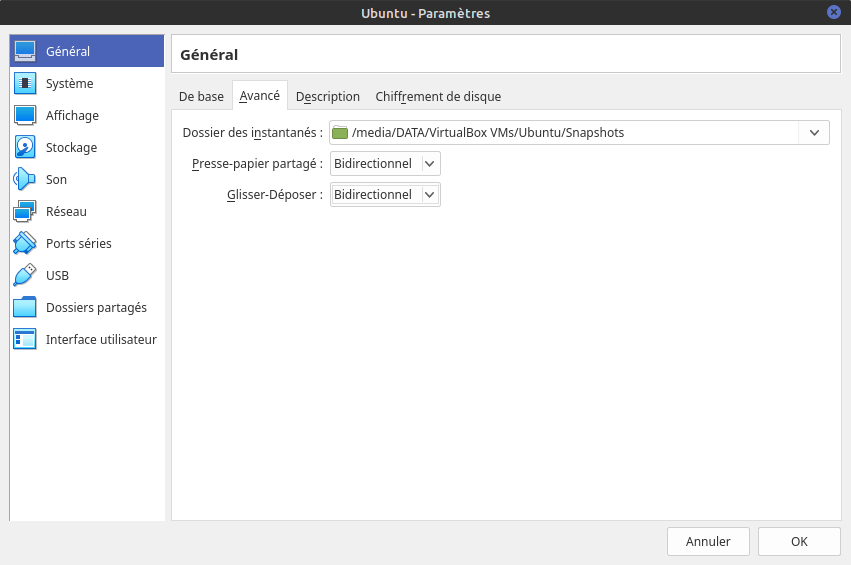Select the Avancé tab
Viewport: 851px width, 565px height.
pyautogui.click(x=259, y=96)
